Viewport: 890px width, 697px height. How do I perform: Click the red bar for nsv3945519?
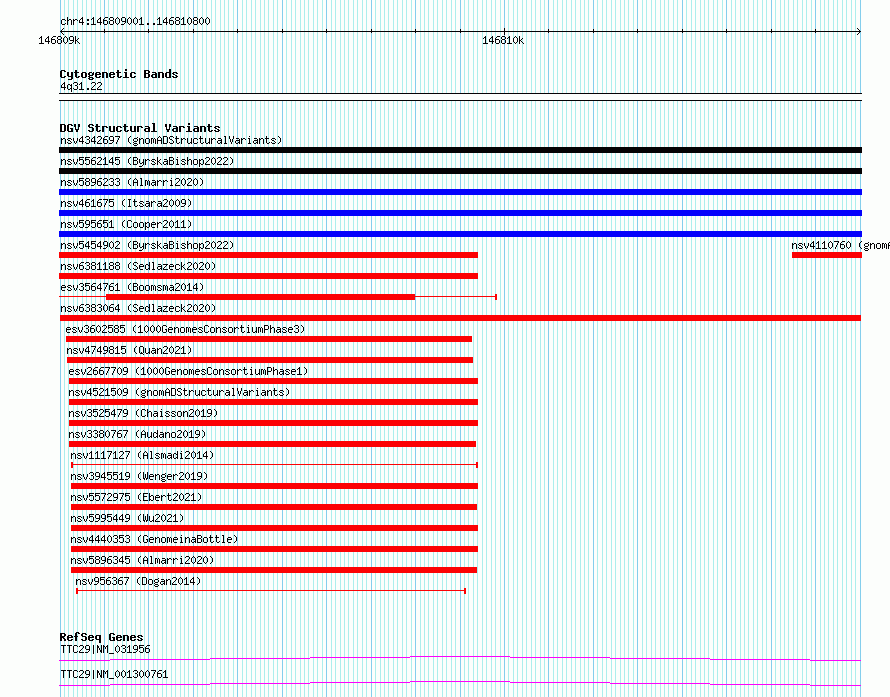(x=274, y=486)
